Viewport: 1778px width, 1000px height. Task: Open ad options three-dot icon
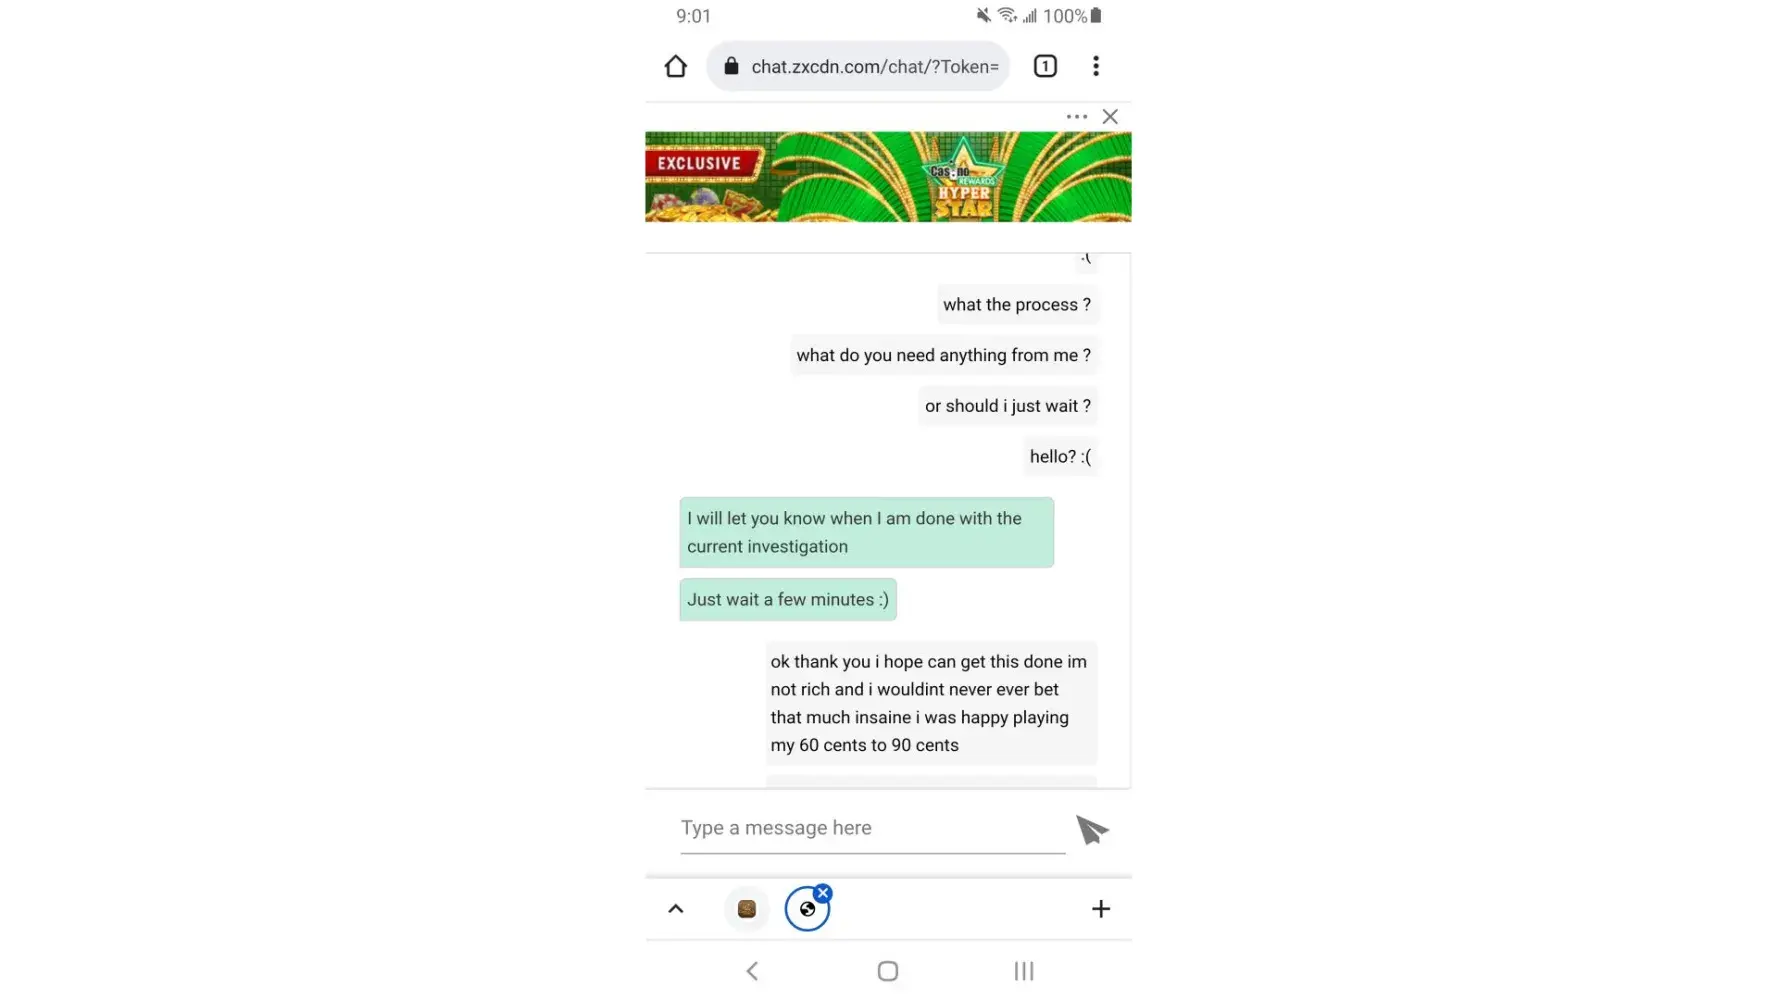(1077, 117)
